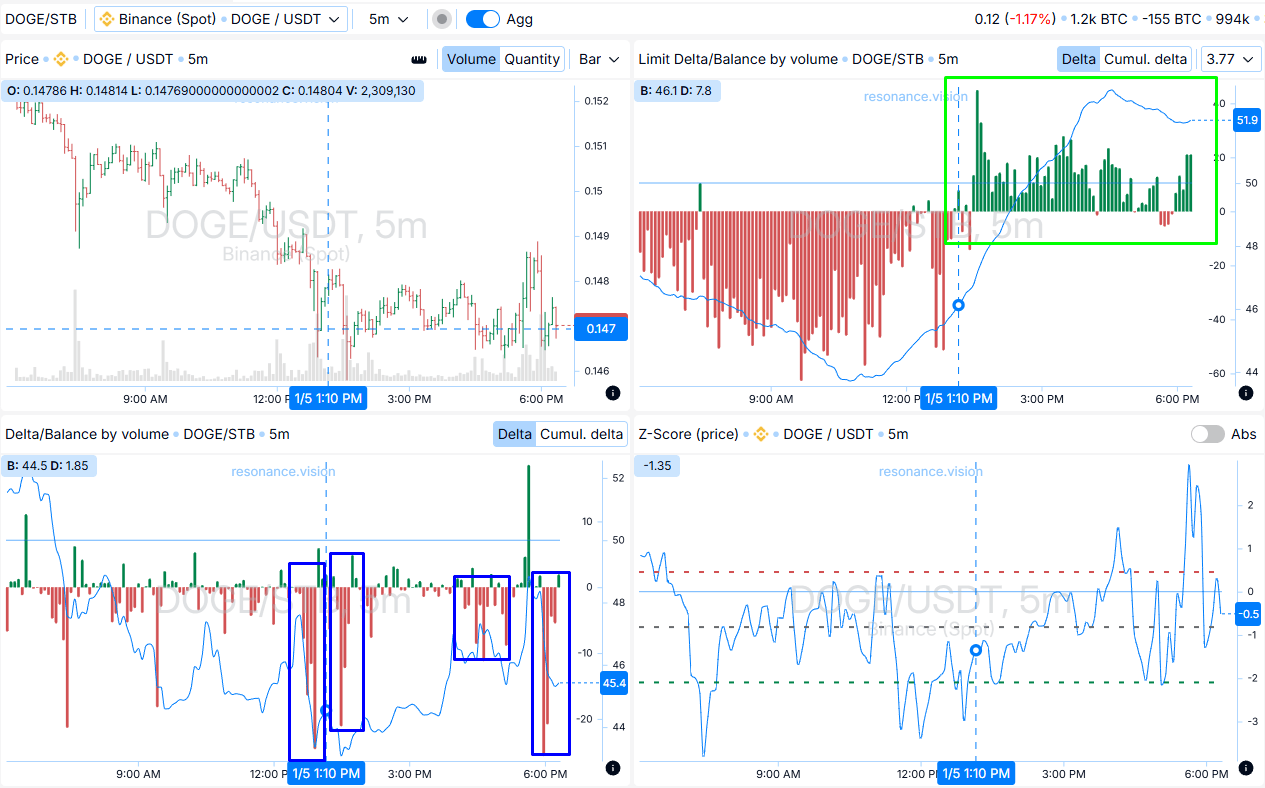Viewport: 1265px width, 788px height.
Task: Enable the Abs toggle on Z-Score panel
Action: (x=1208, y=434)
